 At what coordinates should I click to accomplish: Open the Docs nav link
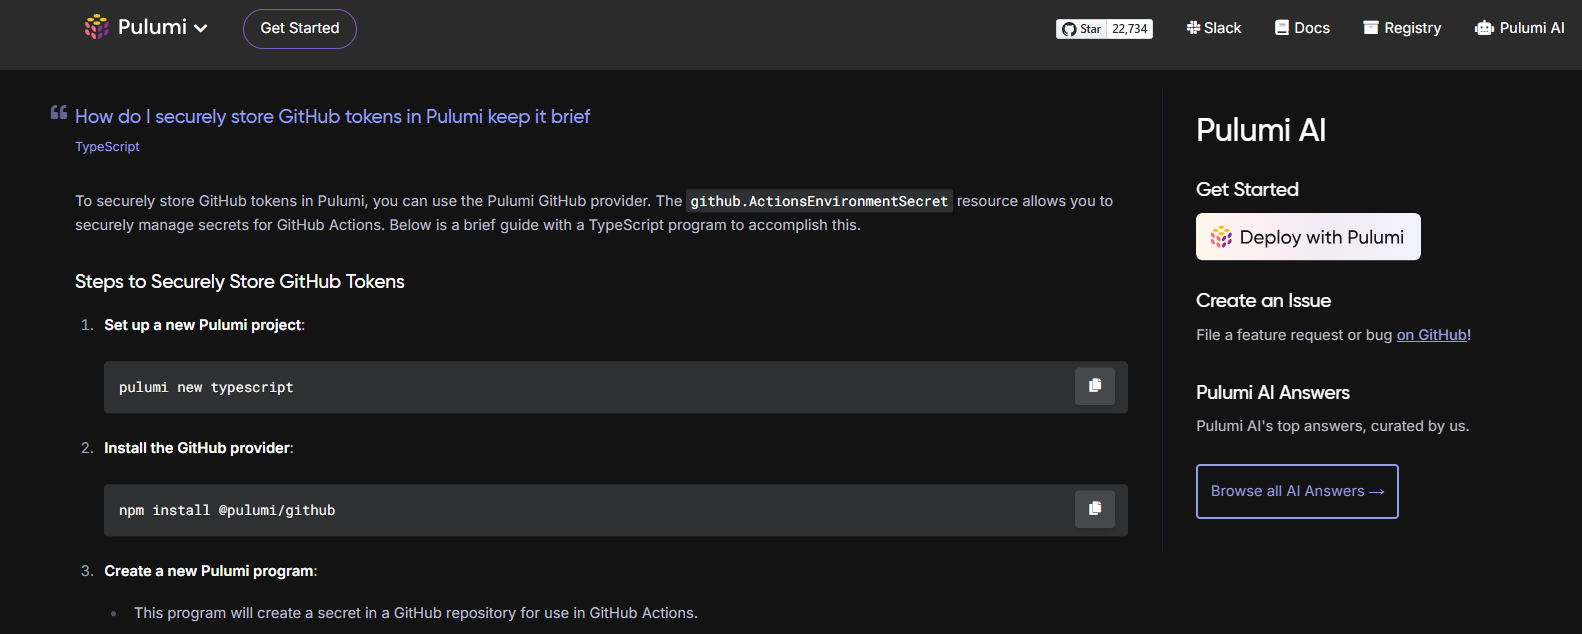1302,28
